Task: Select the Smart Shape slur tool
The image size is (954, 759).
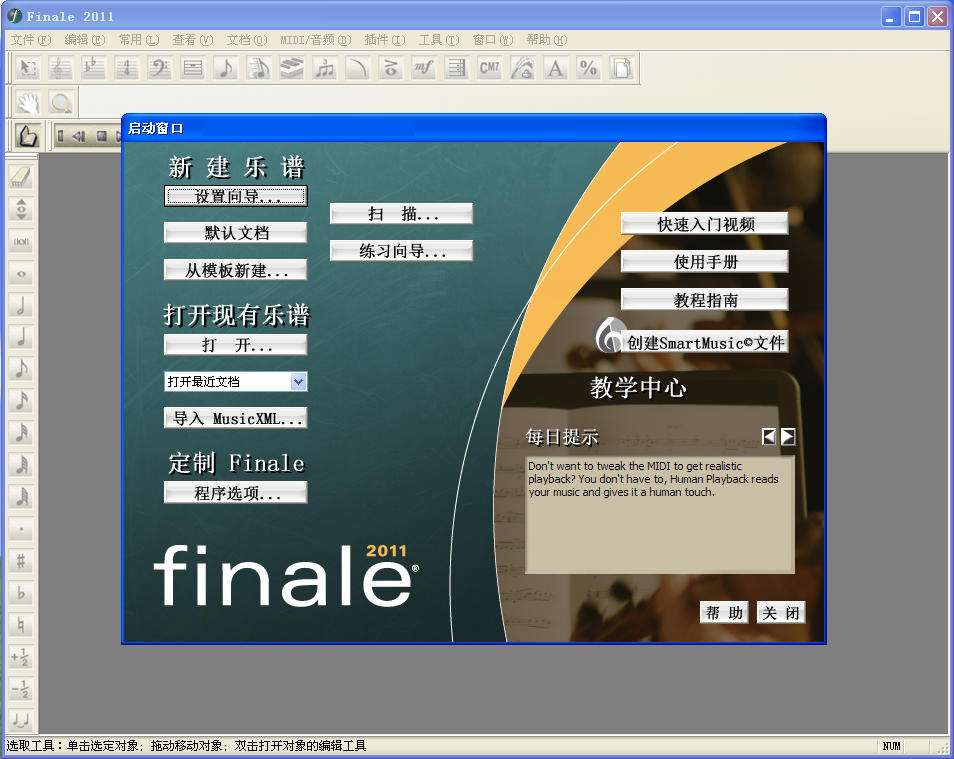Action: point(357,68)
